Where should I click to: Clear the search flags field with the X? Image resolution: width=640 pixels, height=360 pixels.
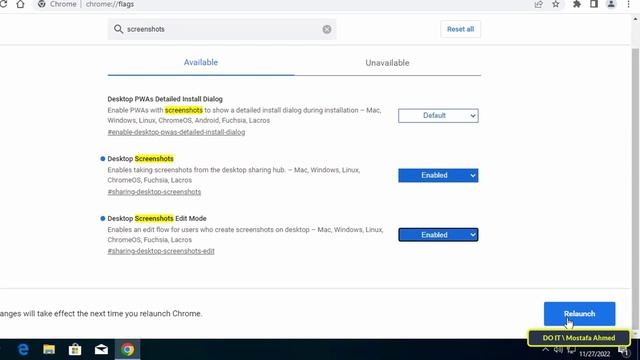[x=327, y=29]
